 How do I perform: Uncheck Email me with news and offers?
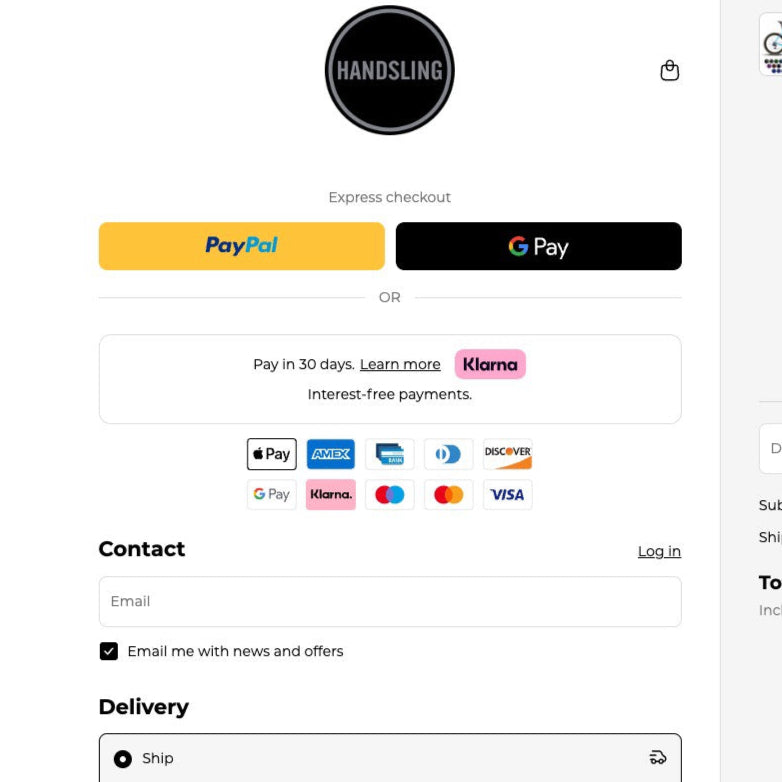click(x=109, y=651)
